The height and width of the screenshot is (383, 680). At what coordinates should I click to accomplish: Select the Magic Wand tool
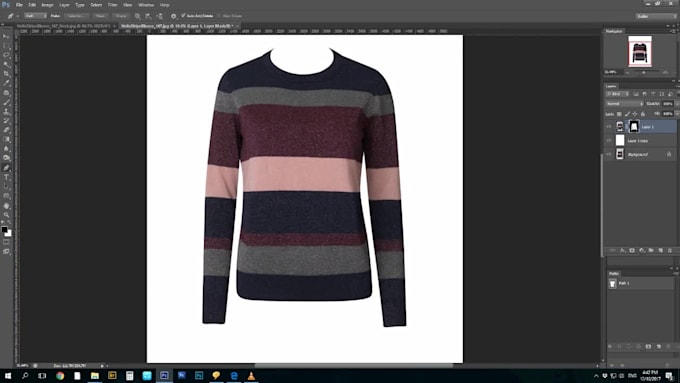click(x=6, y=65)
